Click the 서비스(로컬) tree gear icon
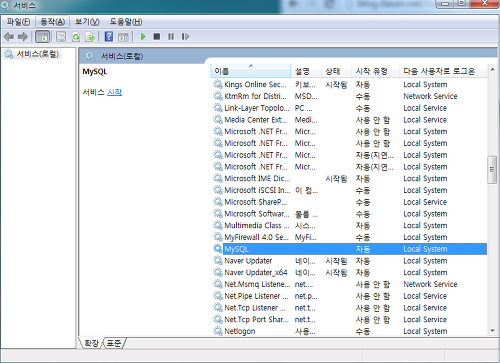 [x=9, y=54]
